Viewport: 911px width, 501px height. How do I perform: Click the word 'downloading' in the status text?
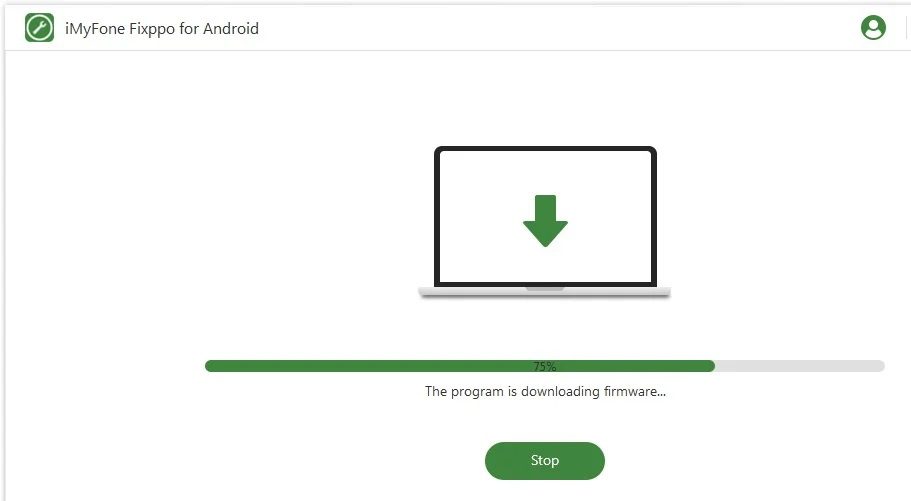coord(560,392)
